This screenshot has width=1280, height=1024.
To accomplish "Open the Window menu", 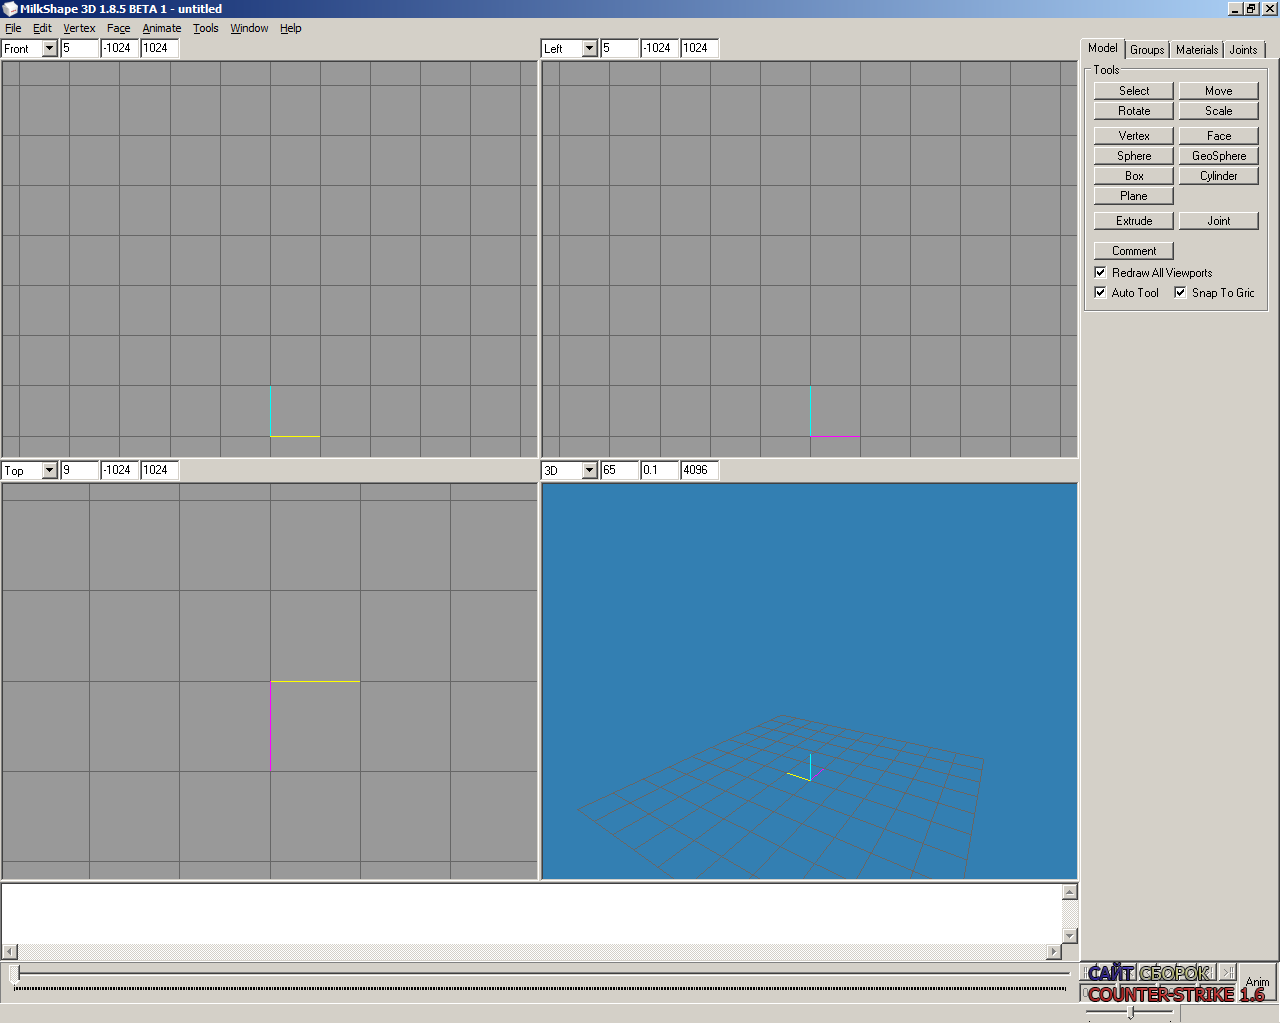I will 249,28.
